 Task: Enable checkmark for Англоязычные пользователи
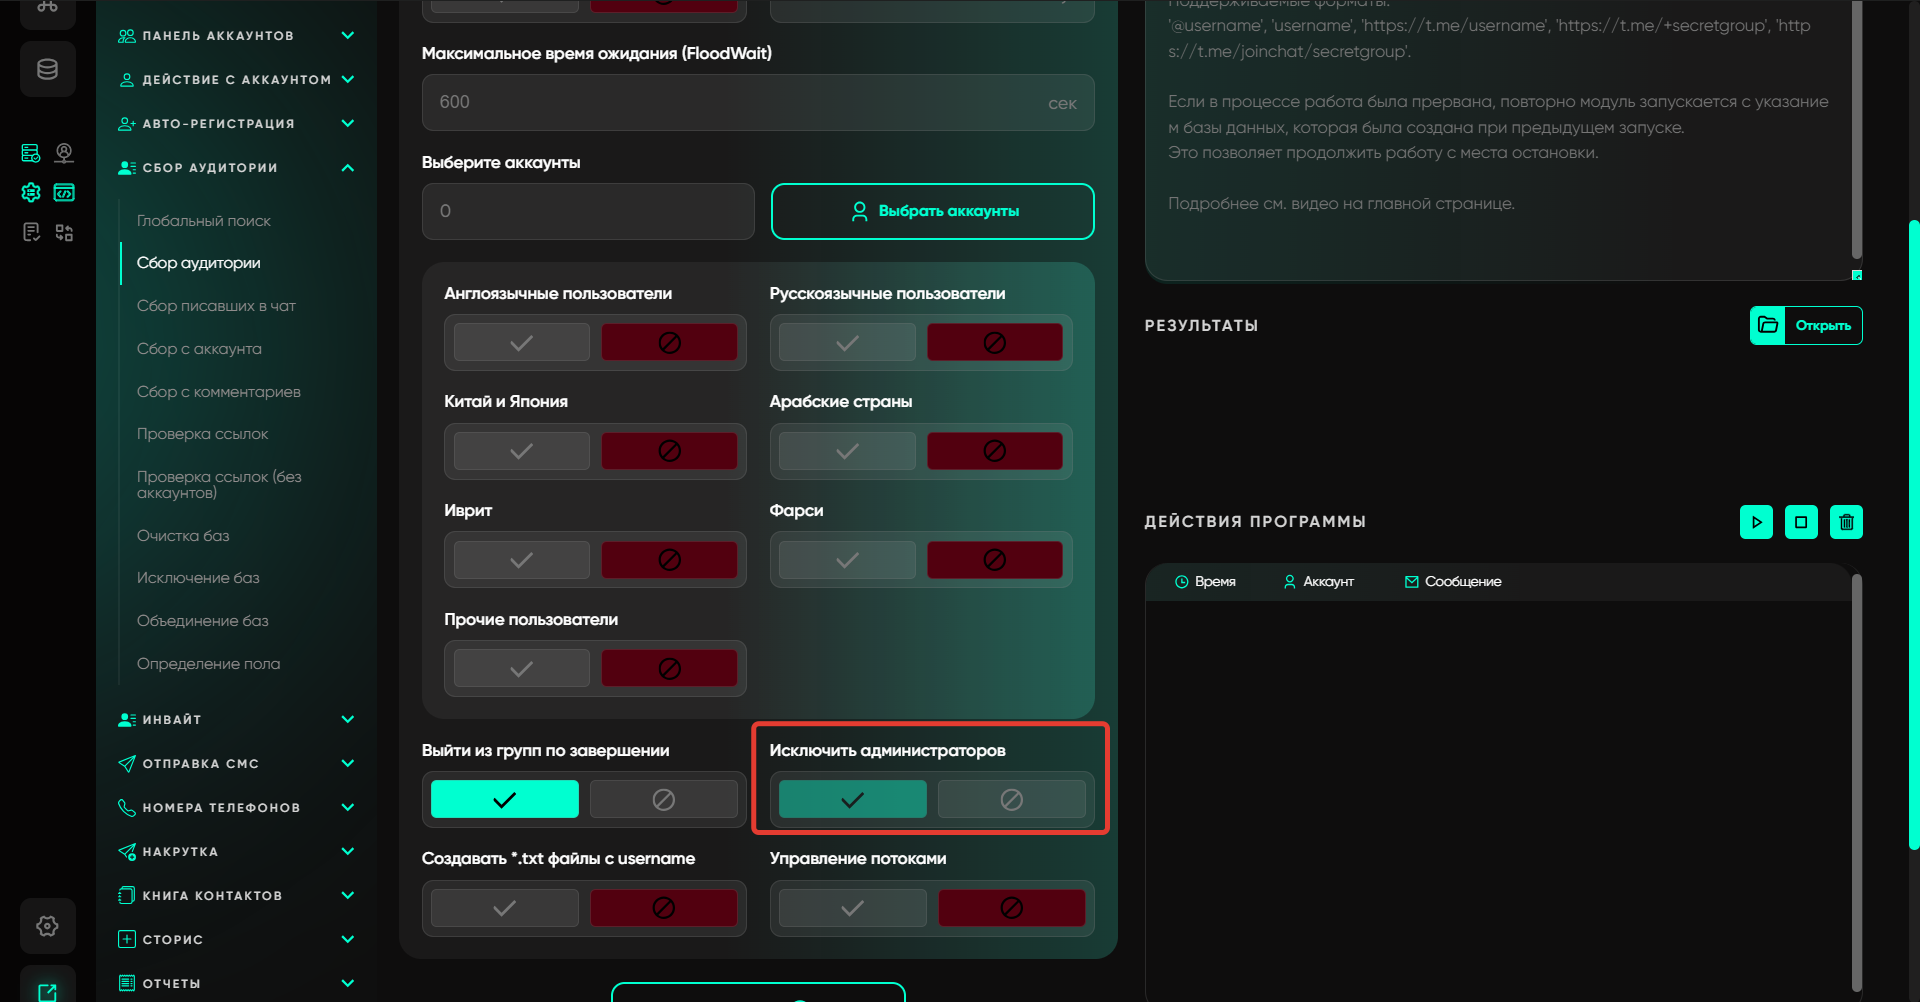[521, 343]
